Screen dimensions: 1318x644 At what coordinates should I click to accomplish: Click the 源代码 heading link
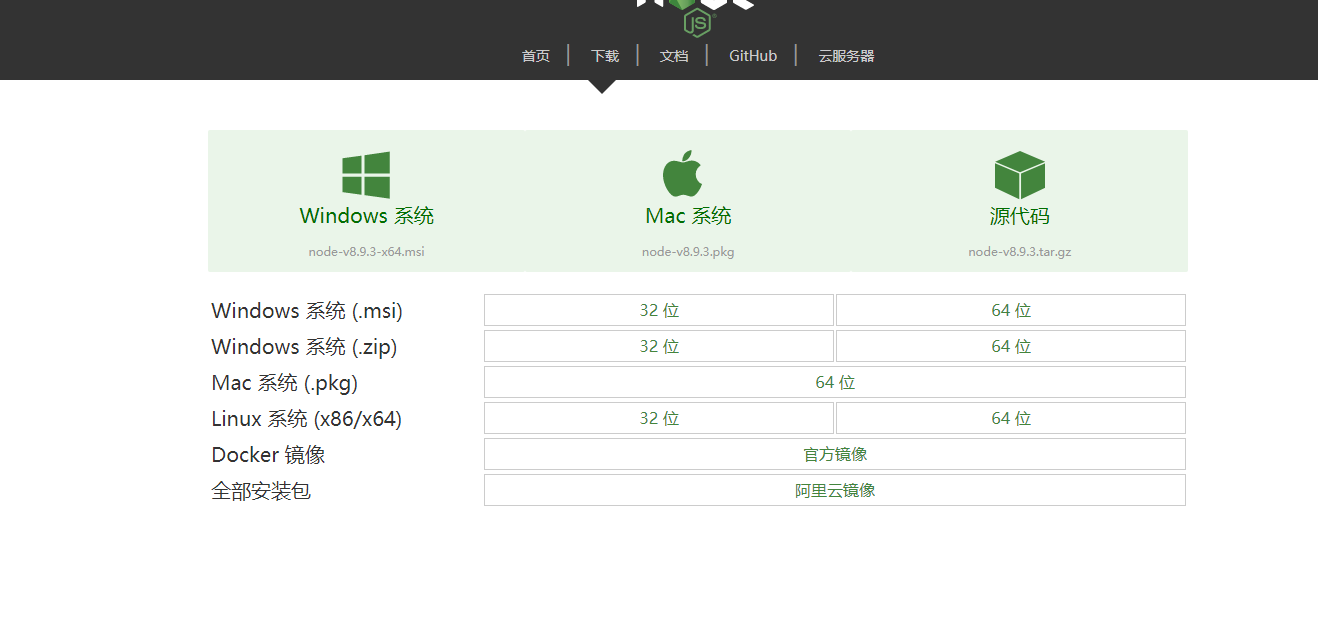coord(1020,216)
